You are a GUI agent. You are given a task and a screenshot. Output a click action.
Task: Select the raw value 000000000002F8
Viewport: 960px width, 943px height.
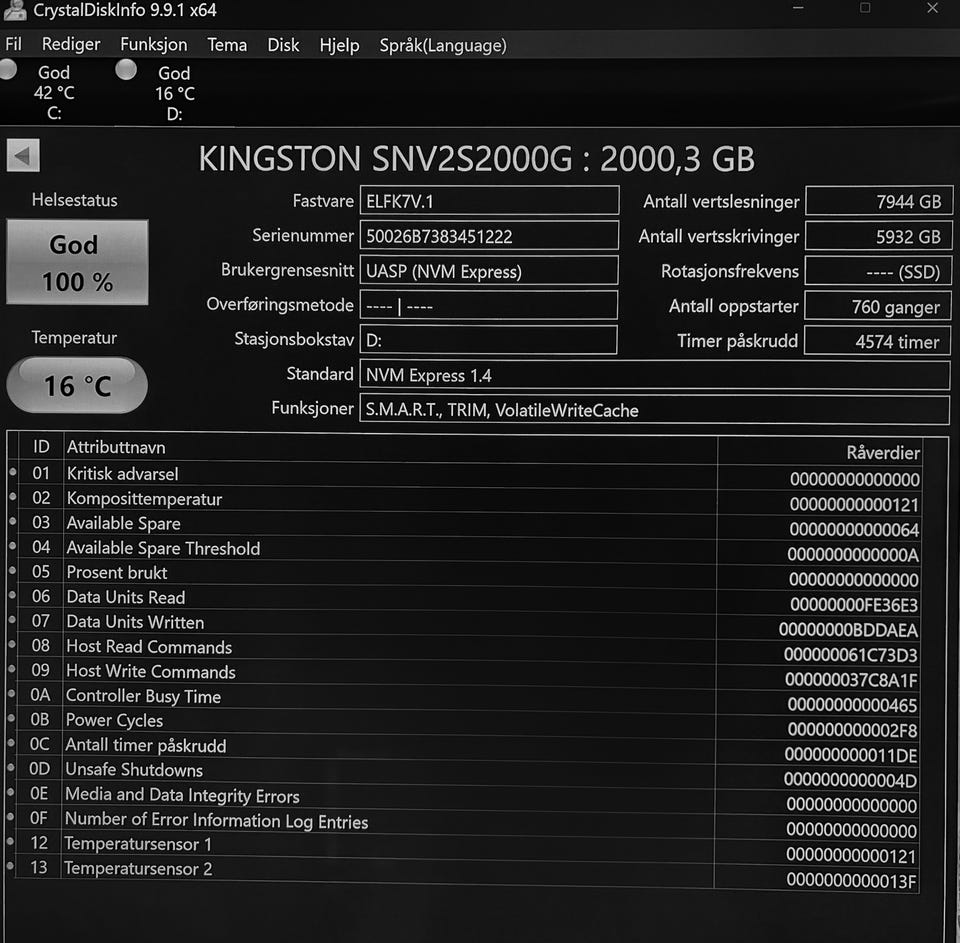(x=852, y=730)
